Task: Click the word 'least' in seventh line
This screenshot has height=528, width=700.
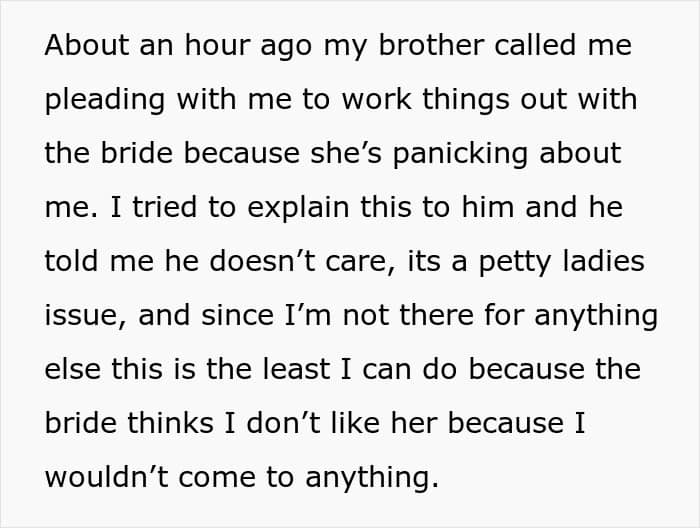Action: (x=296, y=369)
